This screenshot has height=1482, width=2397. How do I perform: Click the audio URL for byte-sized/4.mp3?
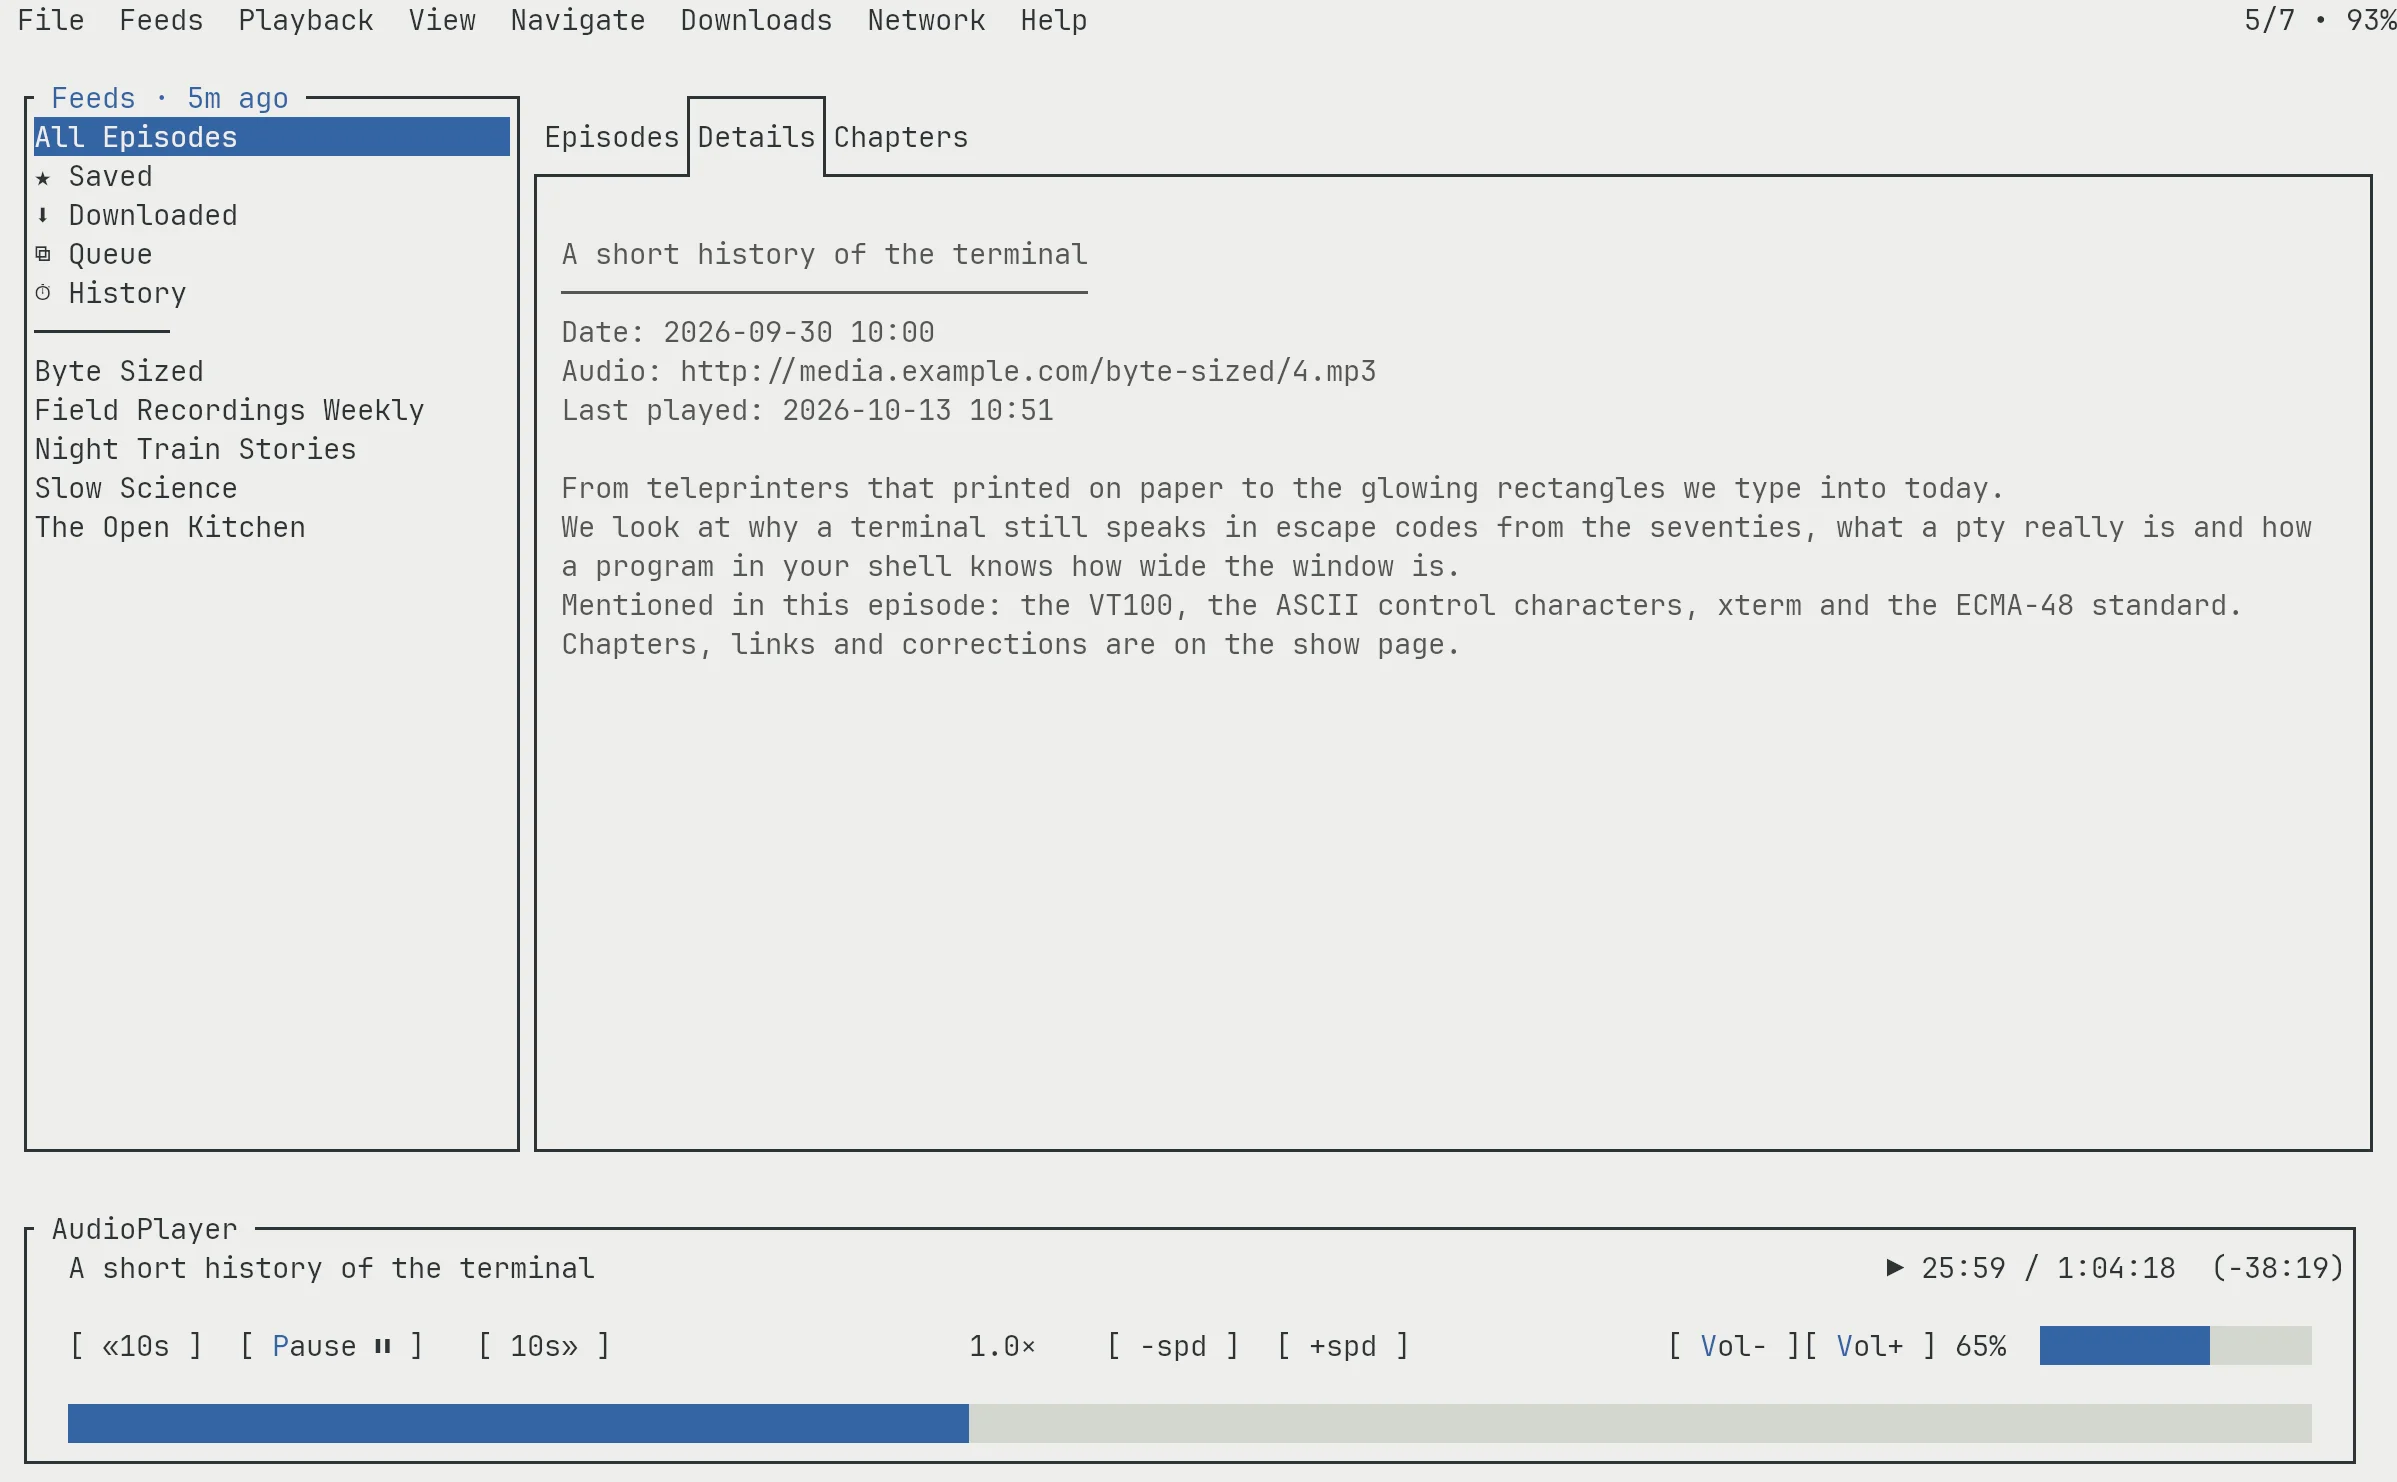point(1028,371)
